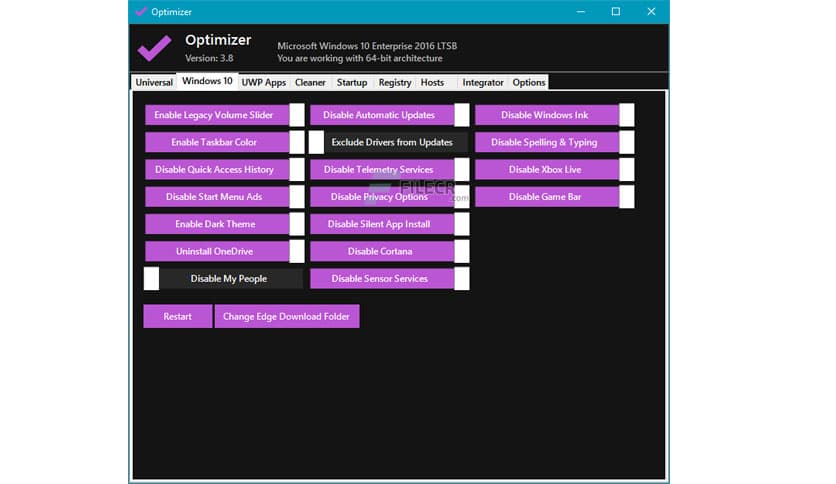Close the Optimizer window
The image size is (836, 484).
(651, 11)
